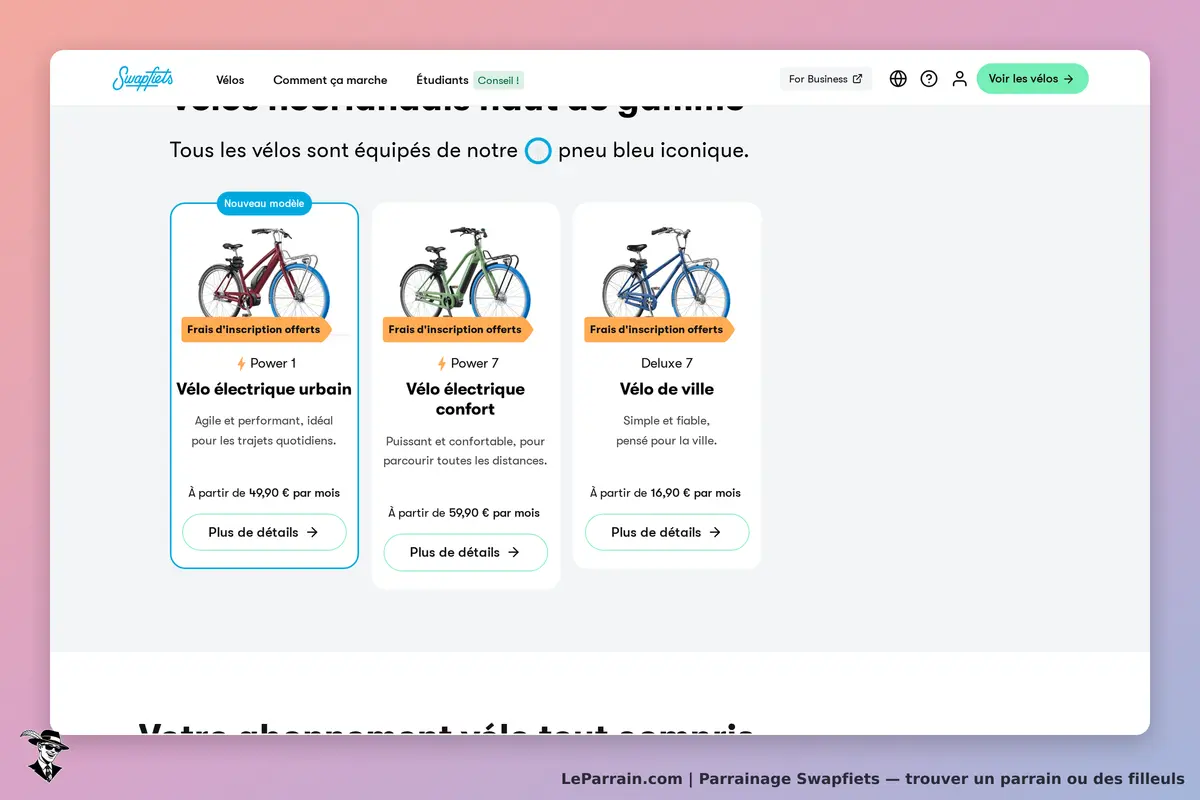Viewport: 1200px width, 800px height.
Task: Open the For Business link
Action: click(x=825, y=79)
